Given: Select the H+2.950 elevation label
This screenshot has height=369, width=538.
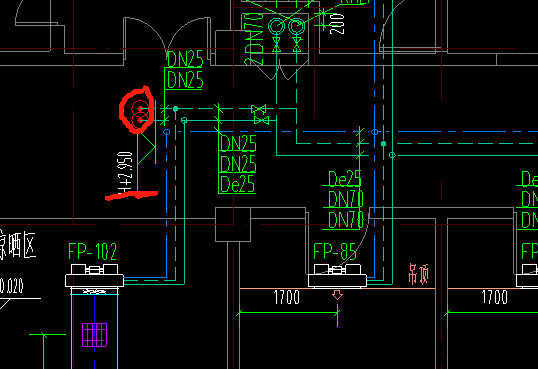Looking at the screenshot, I should point(125,172).
